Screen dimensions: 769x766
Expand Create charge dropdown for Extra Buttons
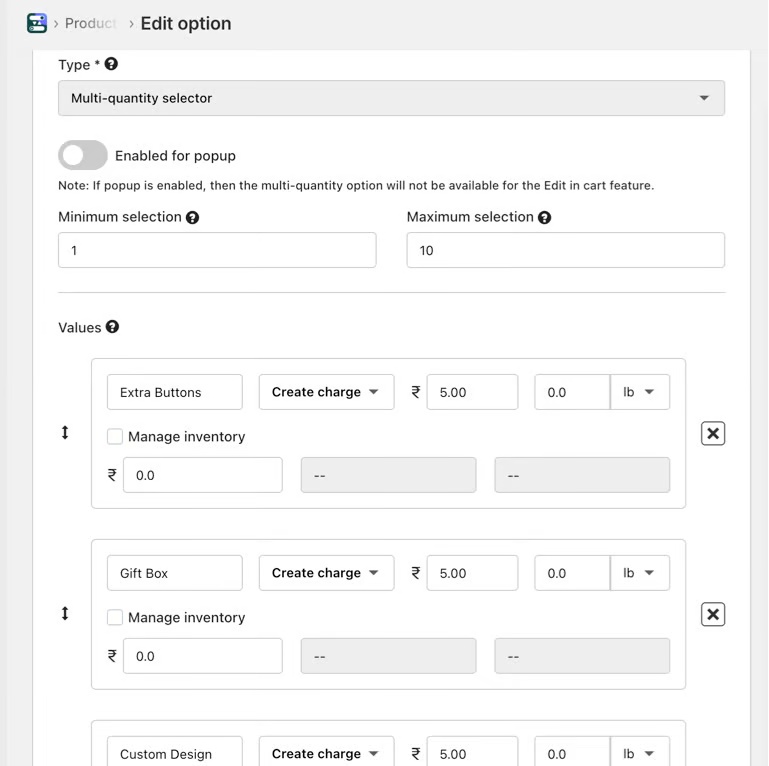pos(326,392)
